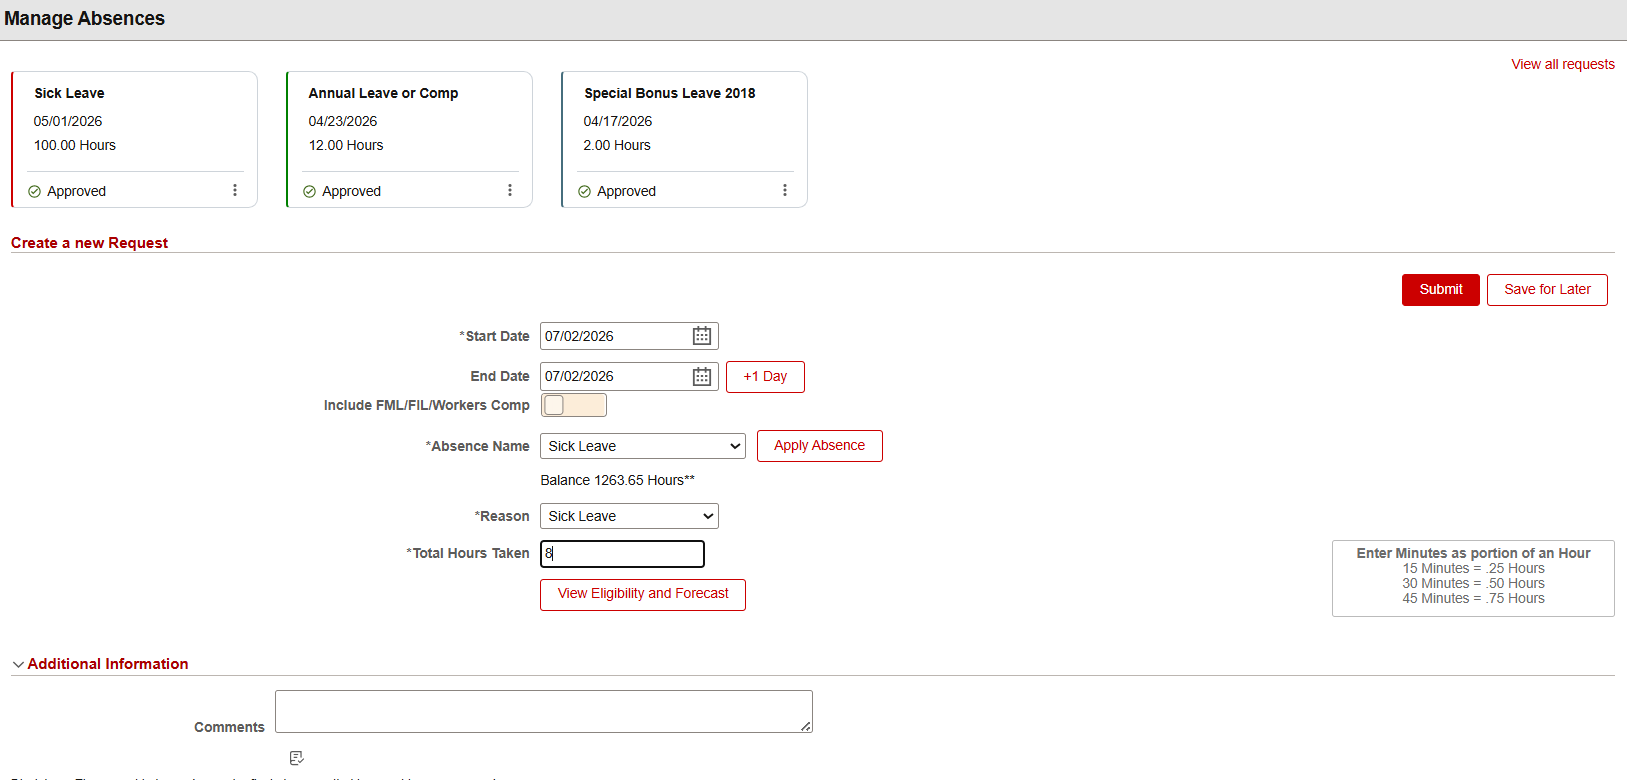Open View all requests link
1627x780 pixels.
click(x=1563, y=64)
